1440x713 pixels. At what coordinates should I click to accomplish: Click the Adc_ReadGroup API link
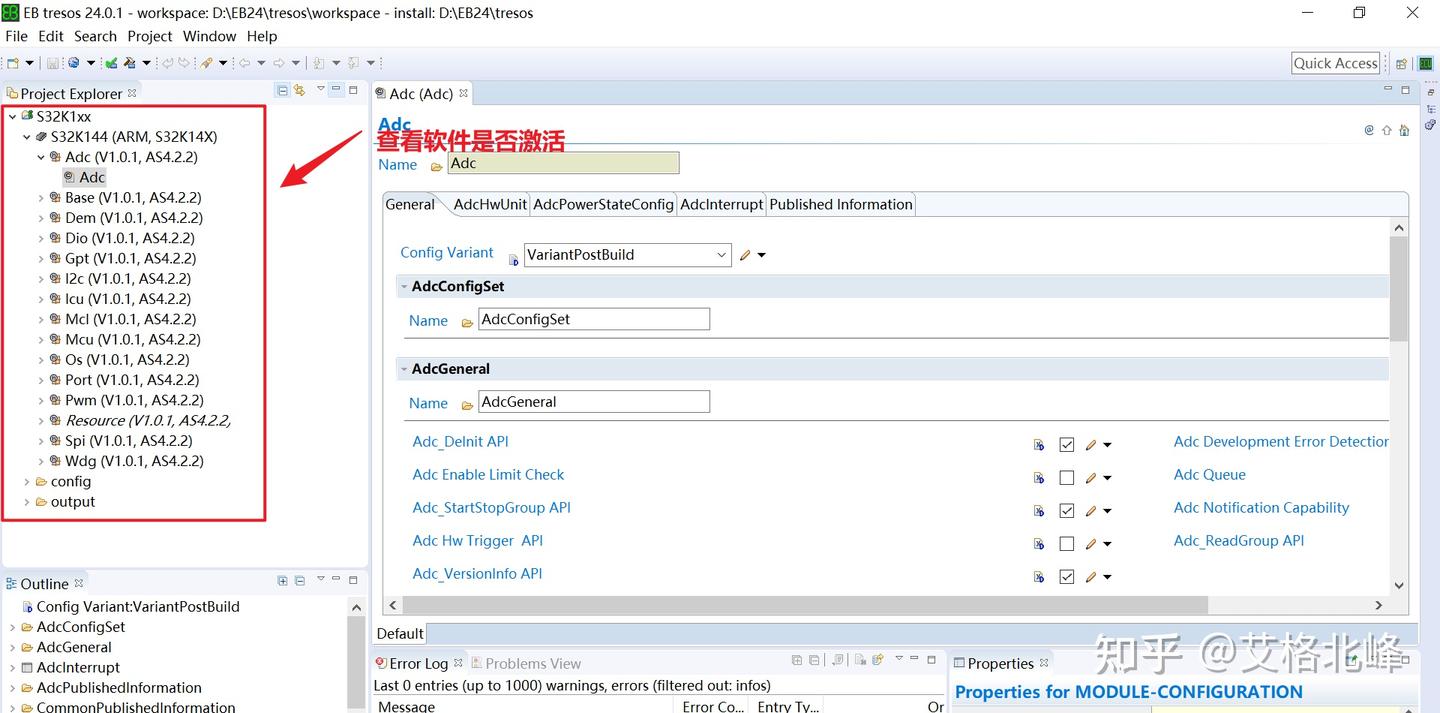click(1239, 541)
